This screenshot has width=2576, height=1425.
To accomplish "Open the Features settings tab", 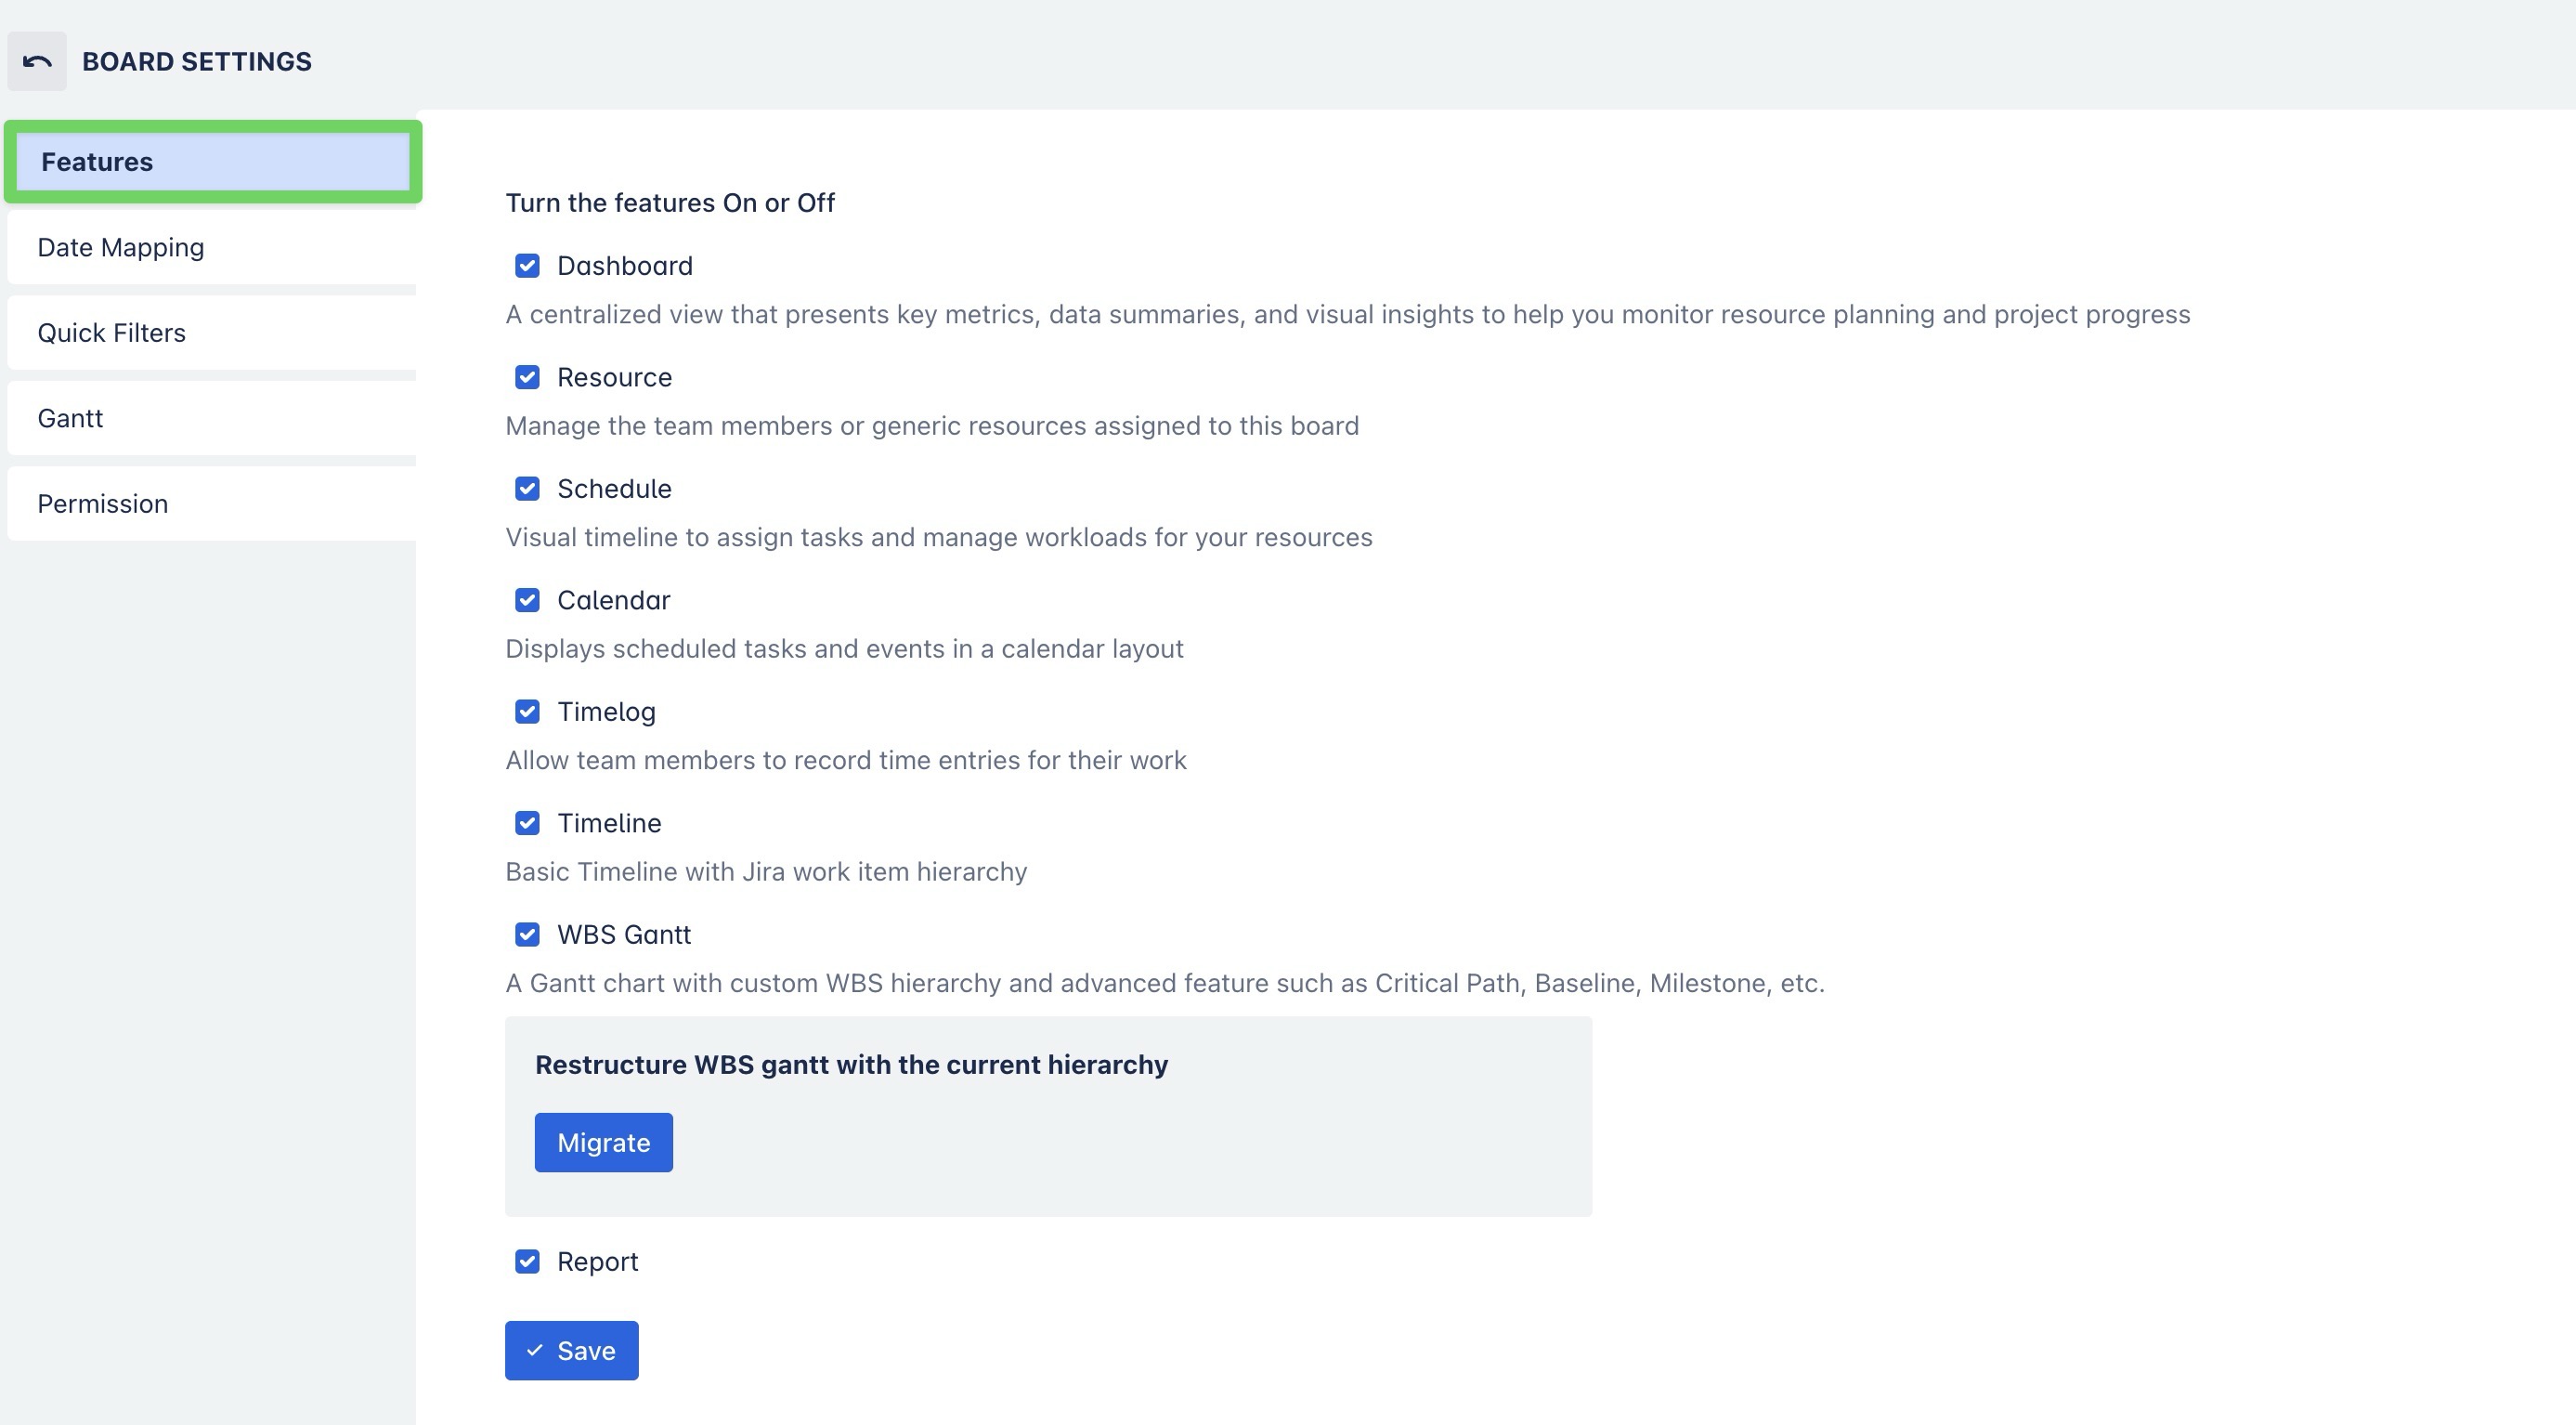I will tap(212, 162).
